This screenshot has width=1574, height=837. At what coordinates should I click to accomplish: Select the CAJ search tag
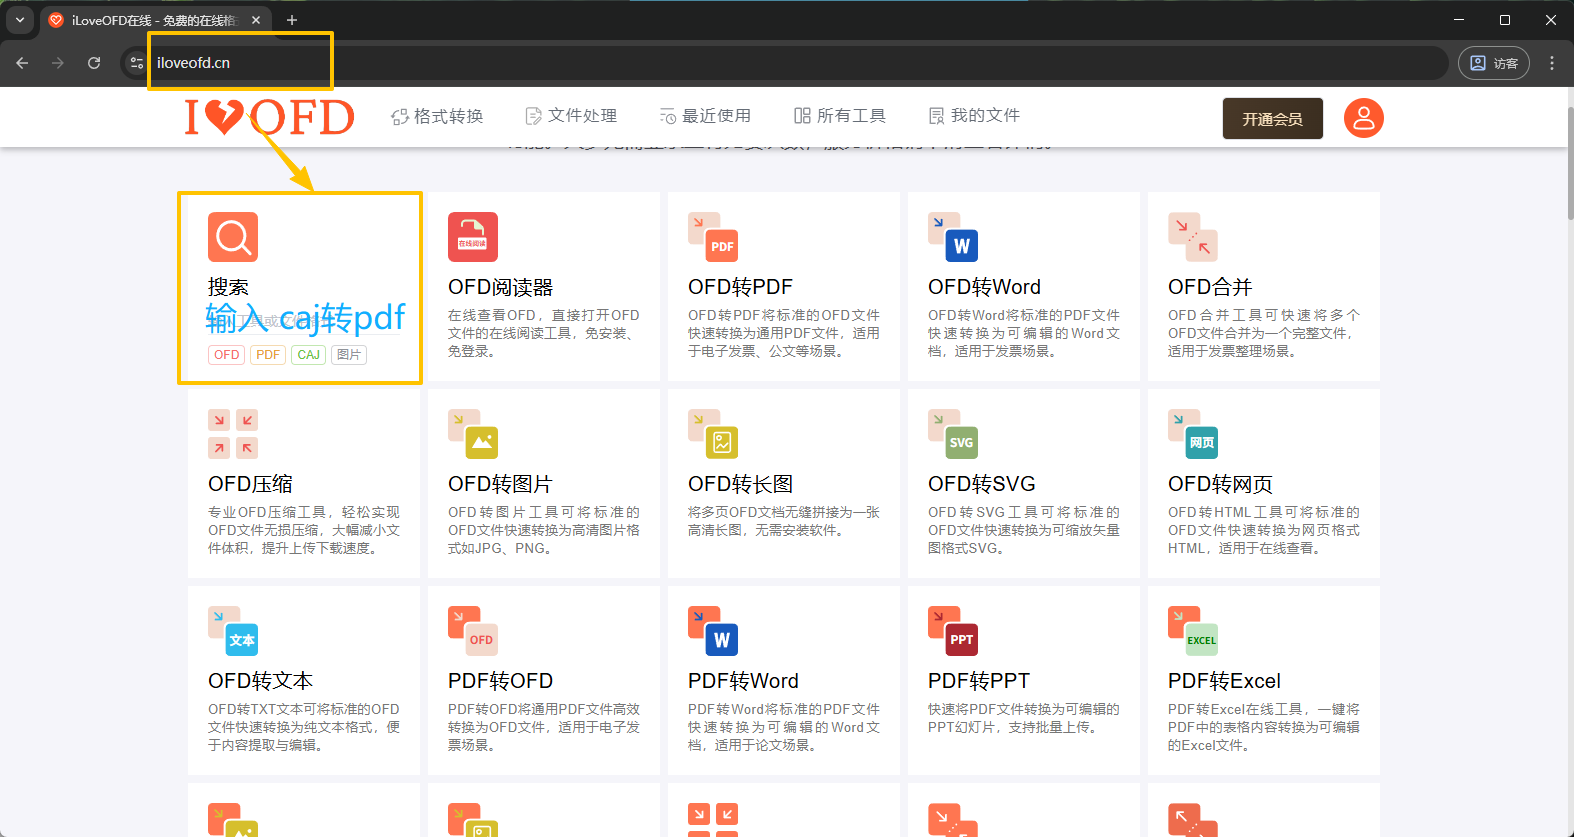click(x=309, y=355)
